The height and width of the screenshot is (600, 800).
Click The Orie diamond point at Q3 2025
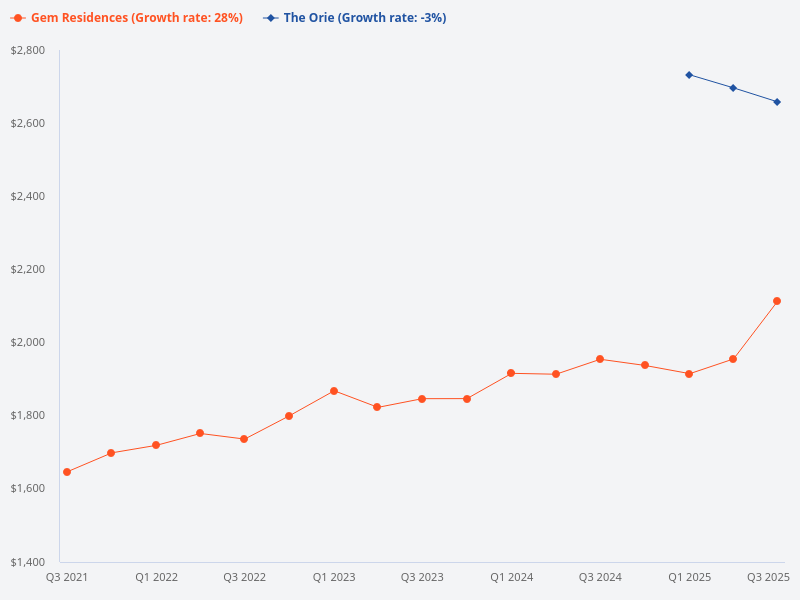tap(777, 102)
